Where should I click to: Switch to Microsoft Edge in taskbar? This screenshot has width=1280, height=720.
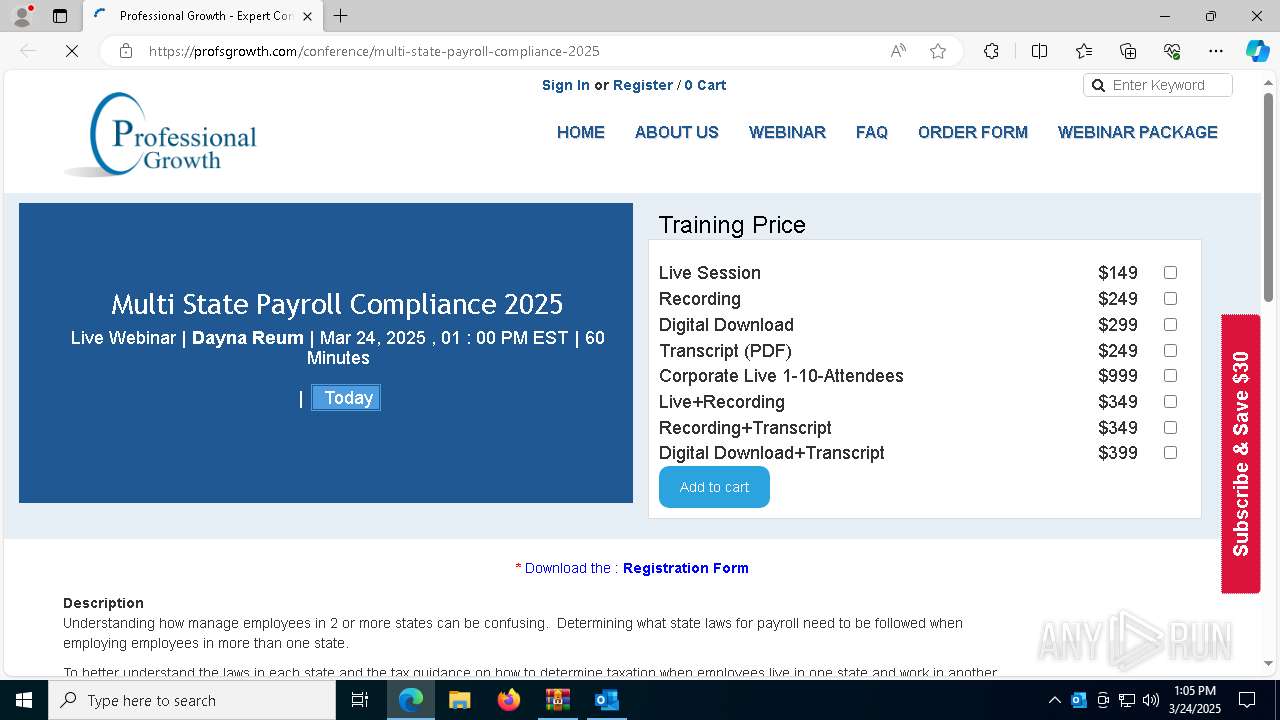pos(411,700)
